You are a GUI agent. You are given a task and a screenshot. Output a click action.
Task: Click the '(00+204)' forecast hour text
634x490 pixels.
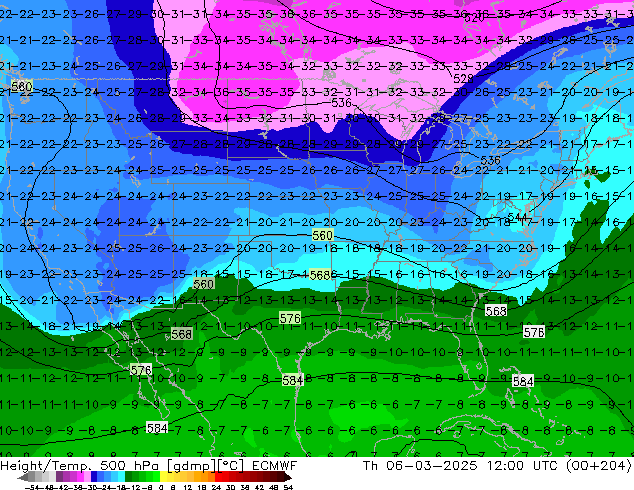point(598,465)
